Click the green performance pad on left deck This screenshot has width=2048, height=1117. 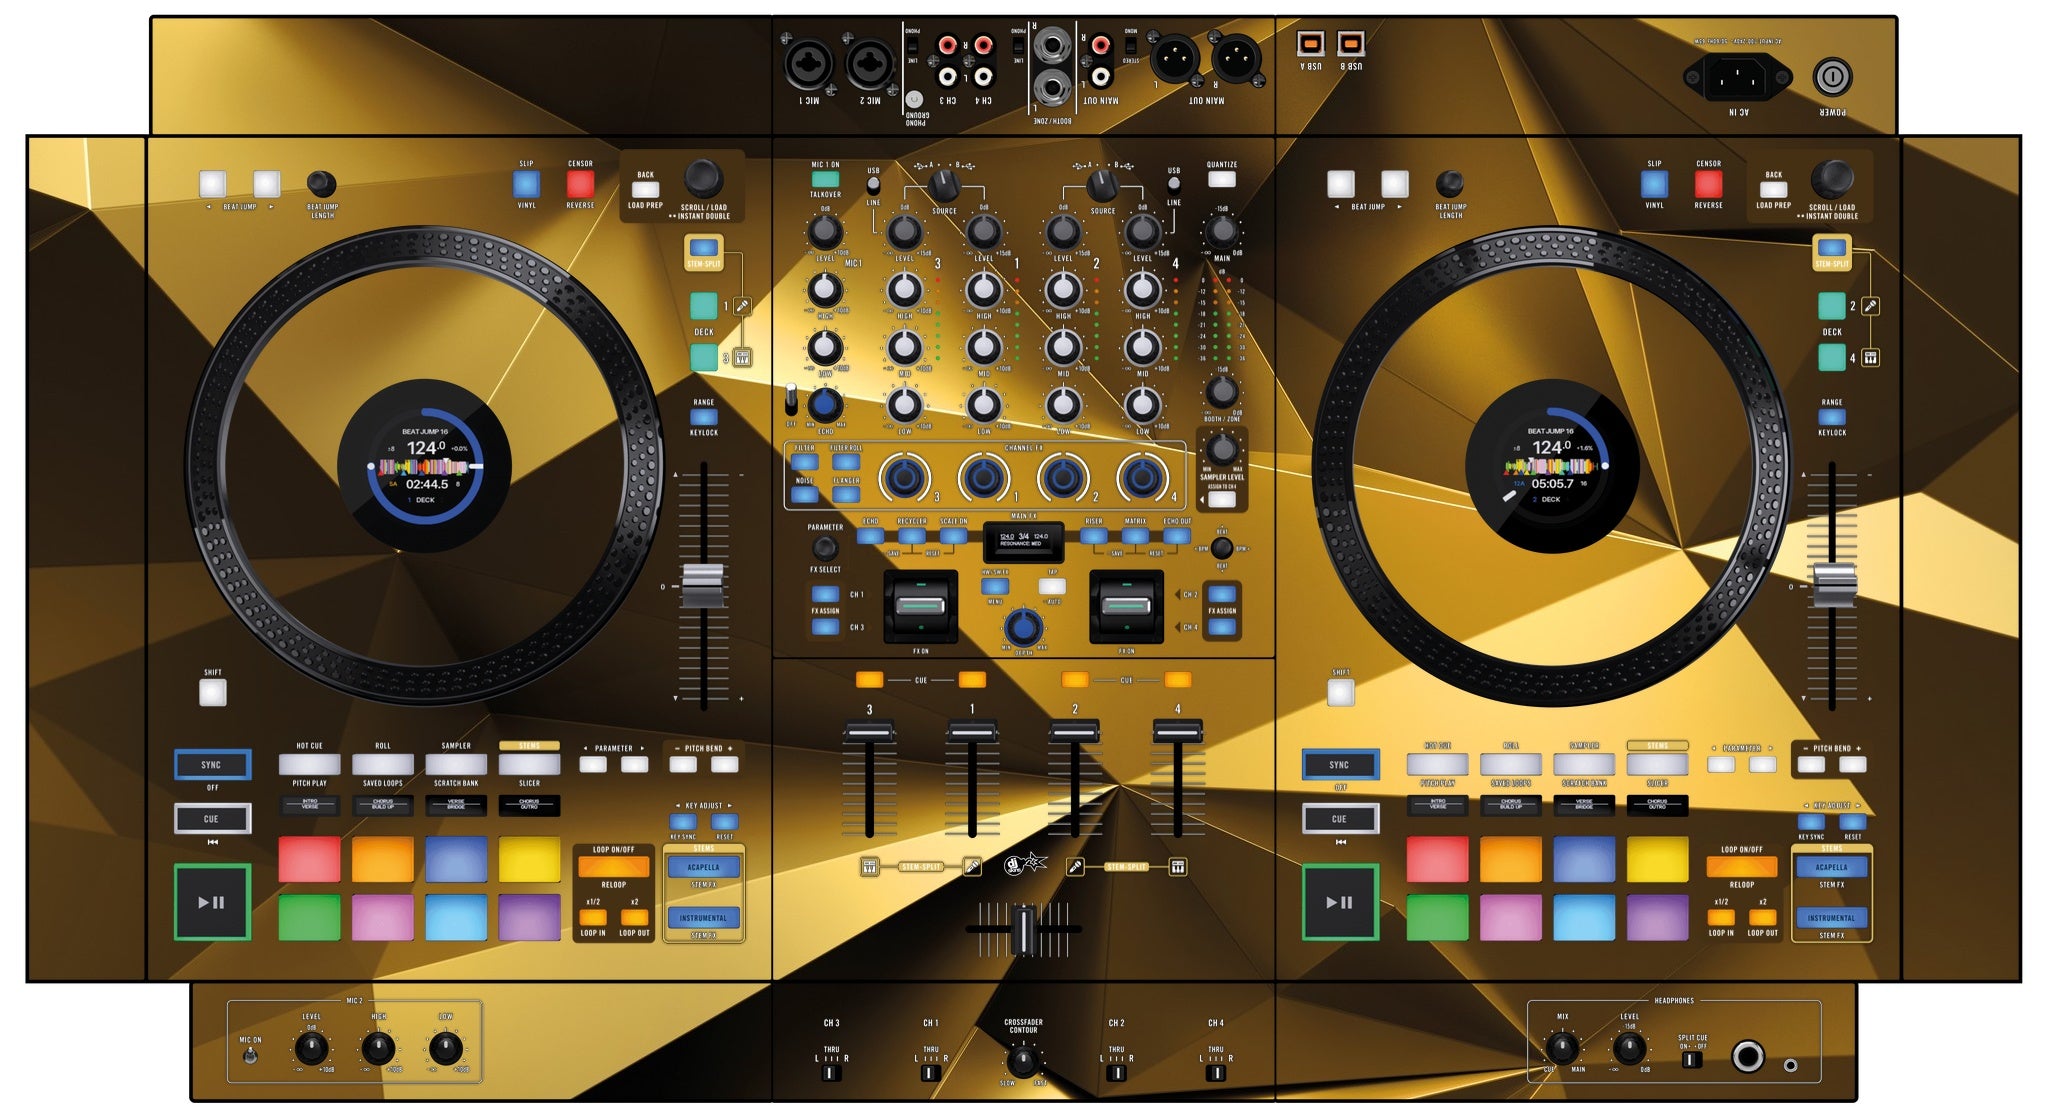tap(309, 917)
